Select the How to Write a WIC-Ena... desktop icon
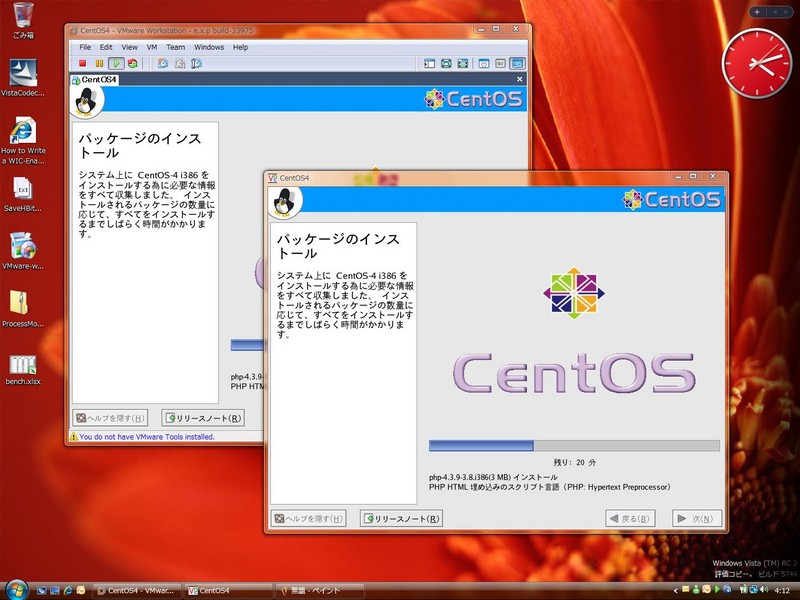Screen dimensions: 800x600 tap(22, 141)
